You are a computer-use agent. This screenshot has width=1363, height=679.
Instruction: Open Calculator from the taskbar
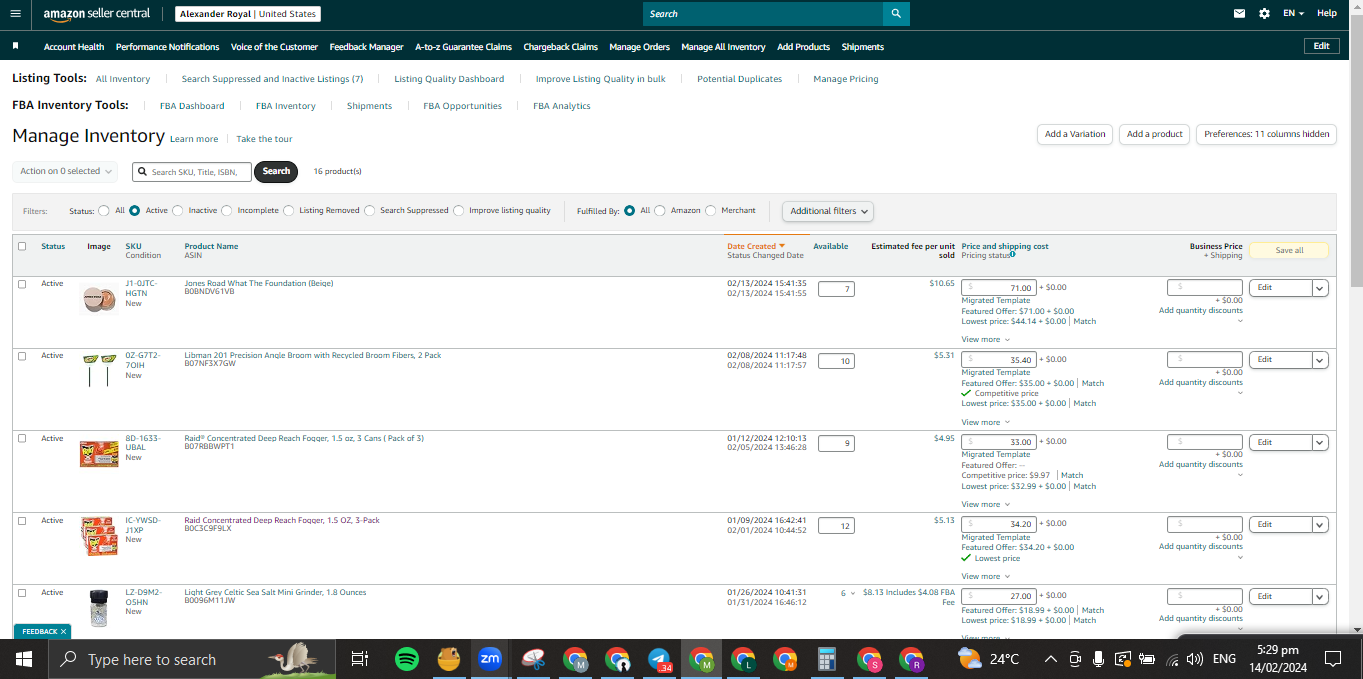(x=826, y=659)
